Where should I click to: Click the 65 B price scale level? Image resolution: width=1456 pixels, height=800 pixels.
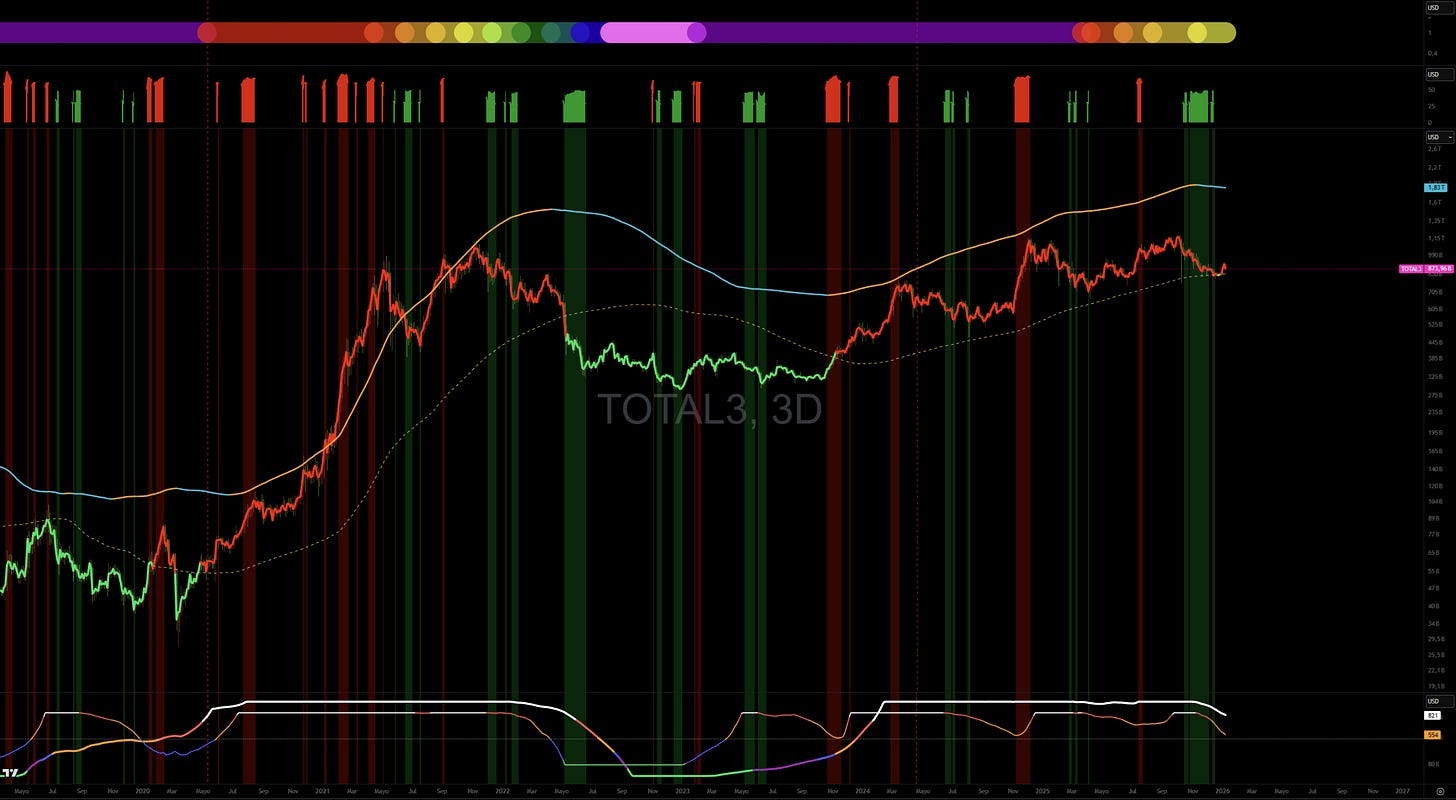(1434, 552)
